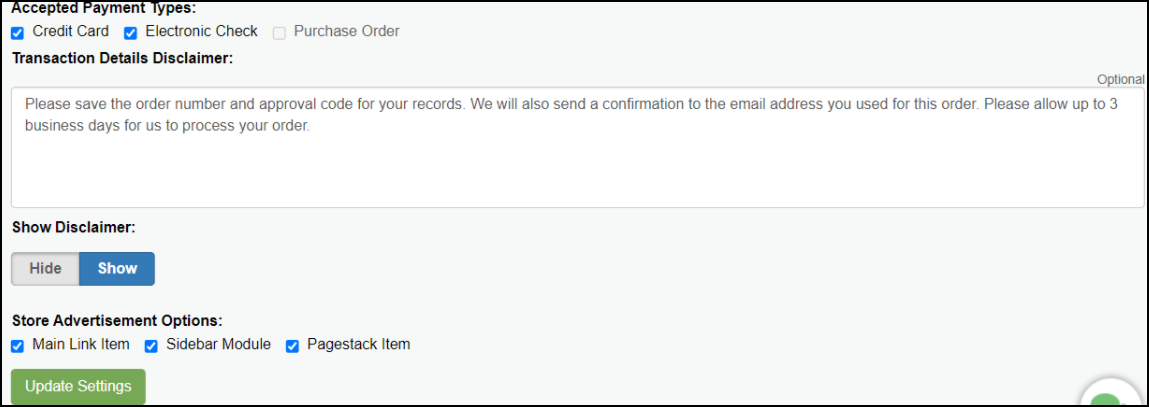Click the Electronic Check label text
1149x407 pixels.
[202, 32]
